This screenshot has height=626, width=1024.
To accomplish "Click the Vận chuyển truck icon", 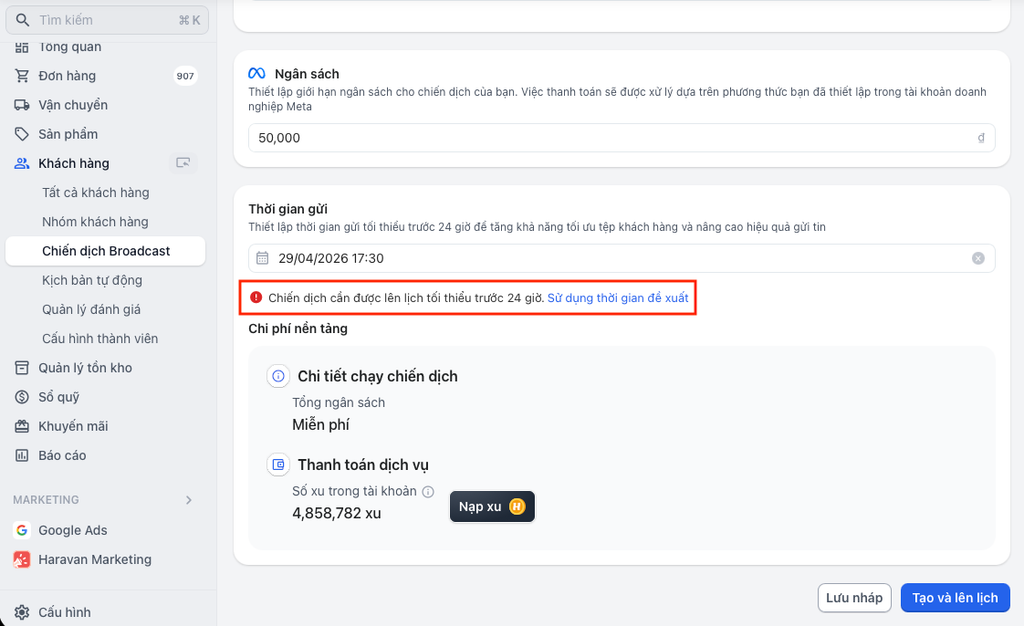I will tap(22, 105).
